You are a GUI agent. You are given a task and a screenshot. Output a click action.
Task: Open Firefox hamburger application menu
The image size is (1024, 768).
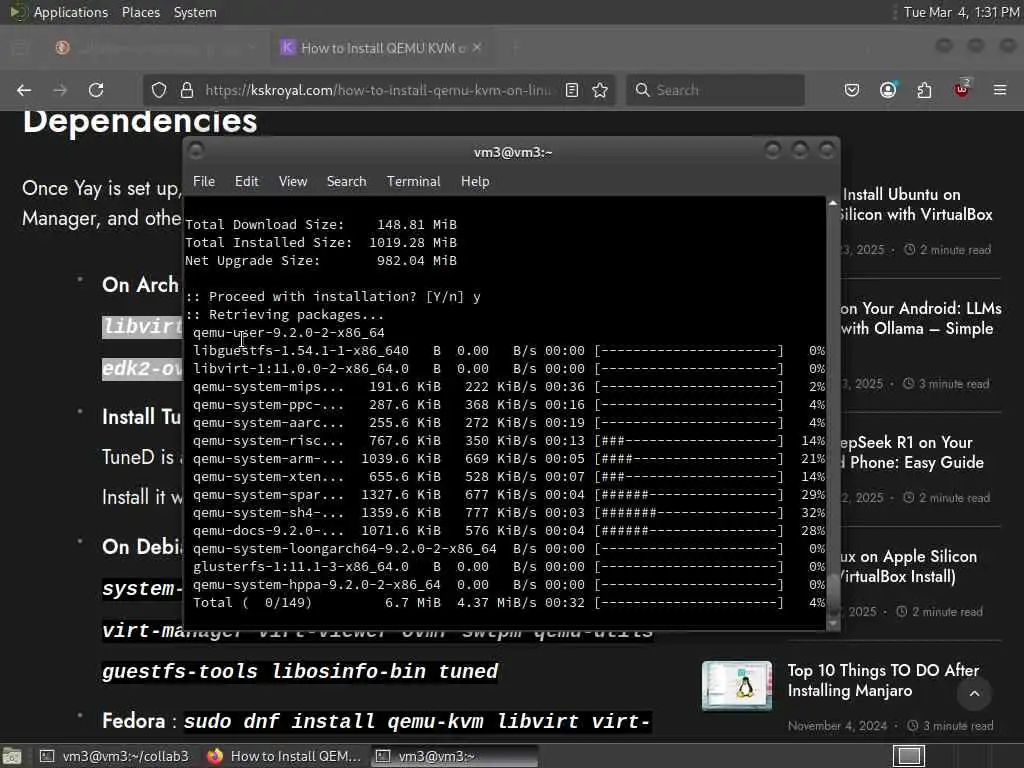pyautogui.click(x=1000, y=90)
